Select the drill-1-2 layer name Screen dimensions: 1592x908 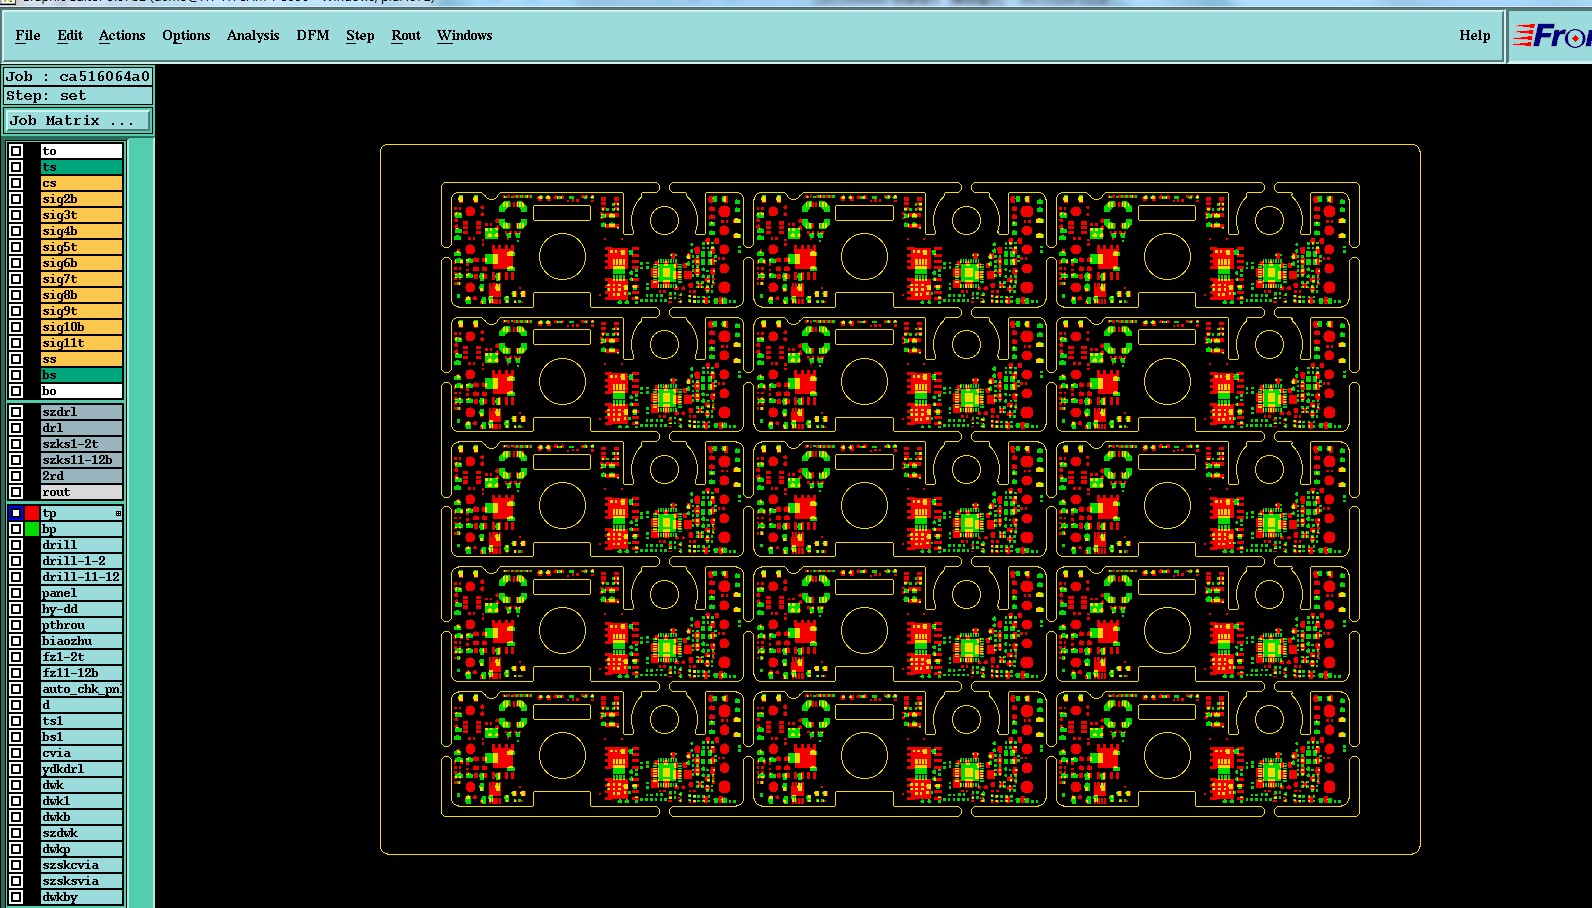coord(81,561)
